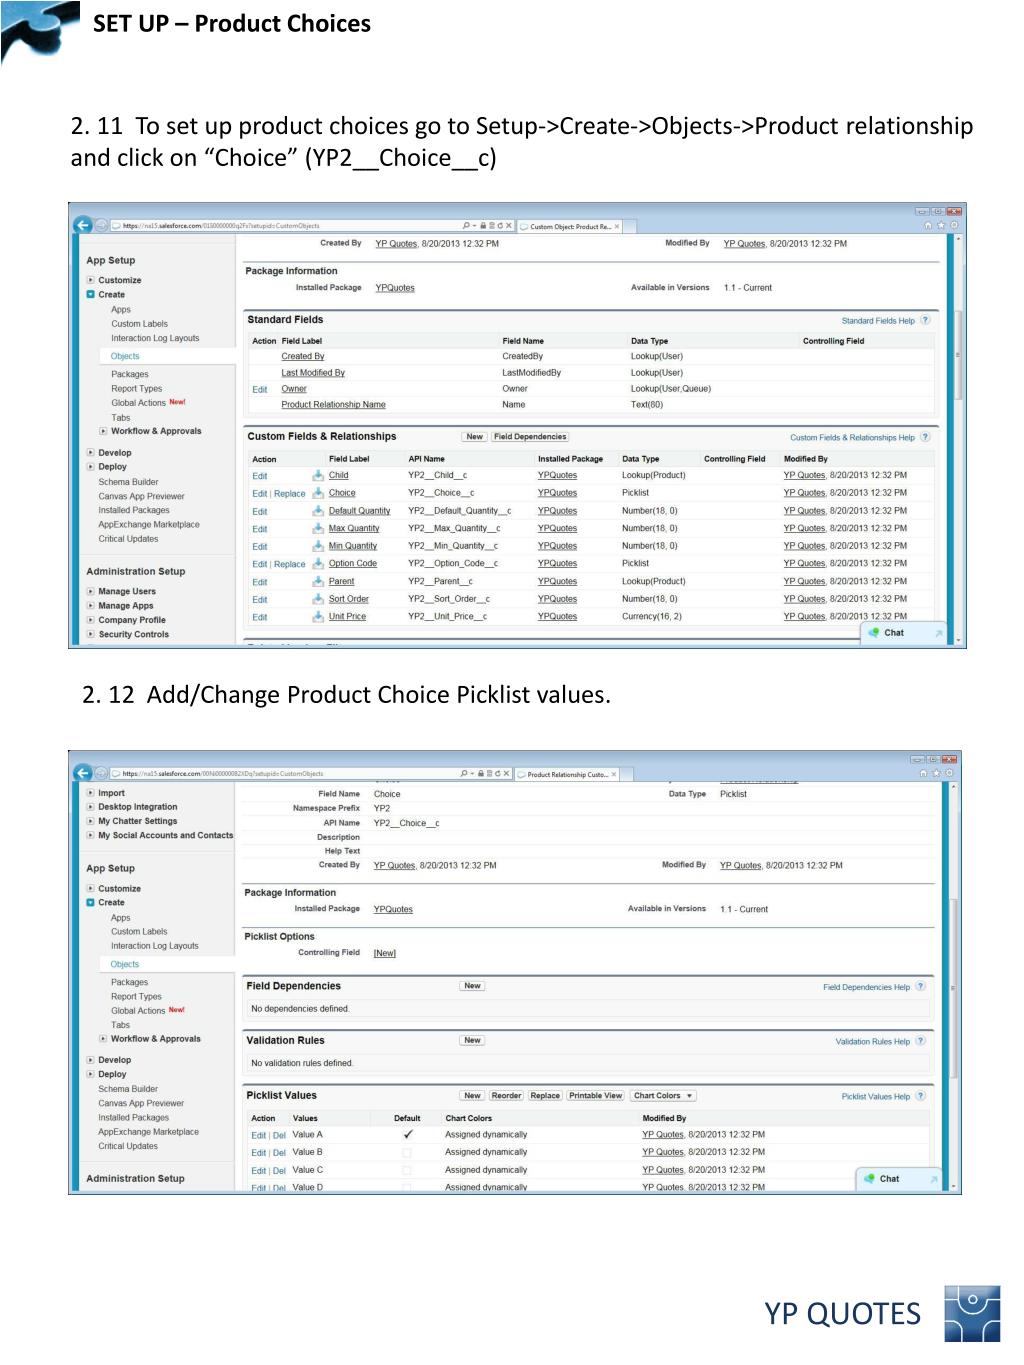The image size is (1024, 1365).
Task: Open Schema Builder in Custom Object window sidebar
Action: (x=128, y=482)
